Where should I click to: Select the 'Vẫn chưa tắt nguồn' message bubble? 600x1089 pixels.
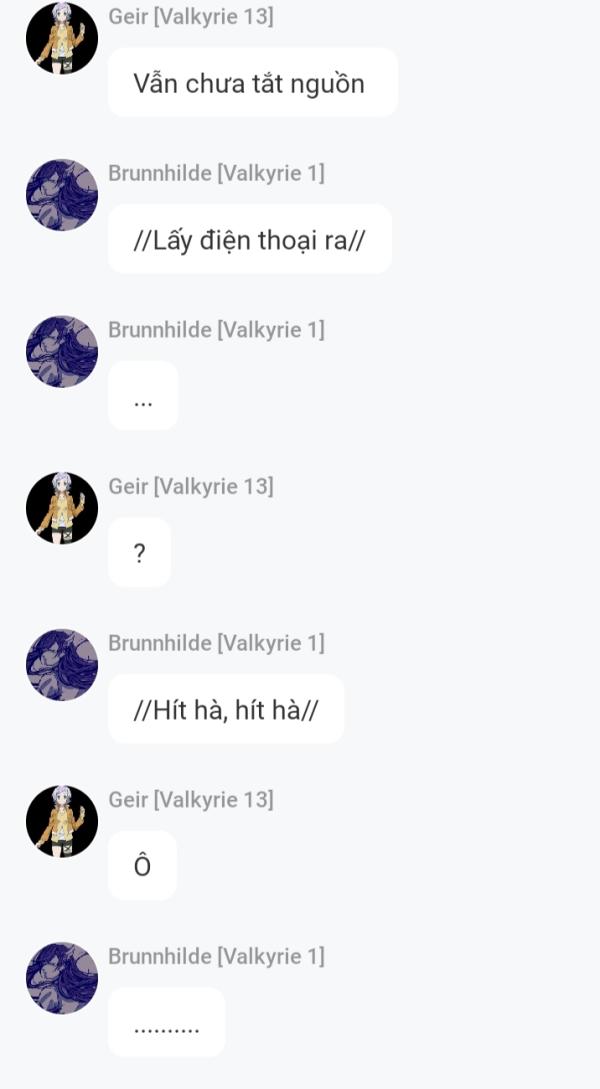tap(253, 83)
